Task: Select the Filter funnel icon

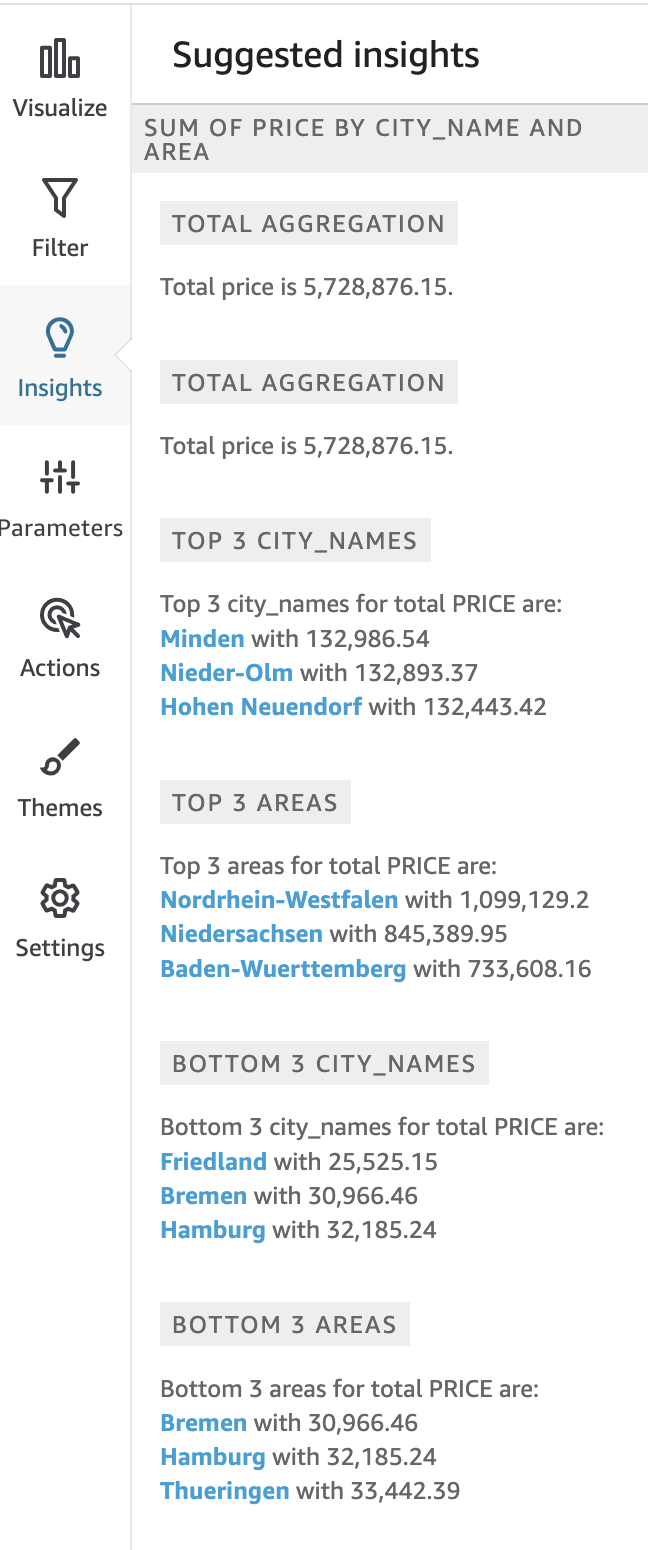Action: (x=60, y=198)
